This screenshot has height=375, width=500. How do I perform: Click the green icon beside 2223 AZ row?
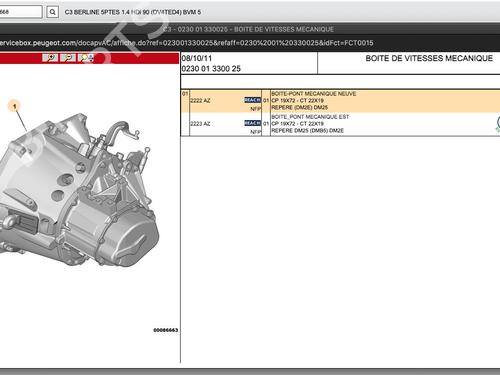pyautogui.click(x=498, y=124)
